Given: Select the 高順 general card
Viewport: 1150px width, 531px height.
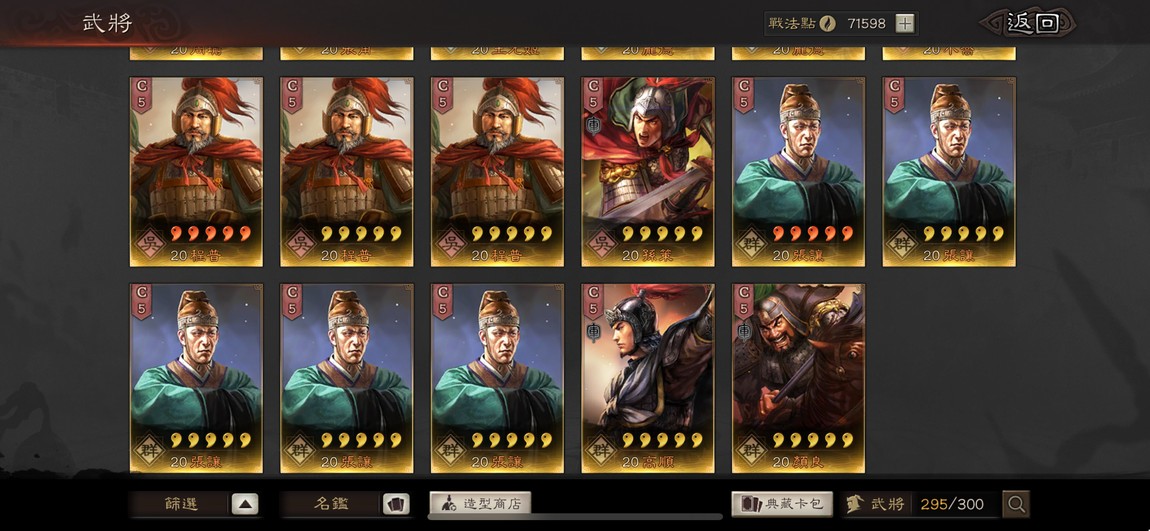Looking at the screenshot, I should click(648, 378).
